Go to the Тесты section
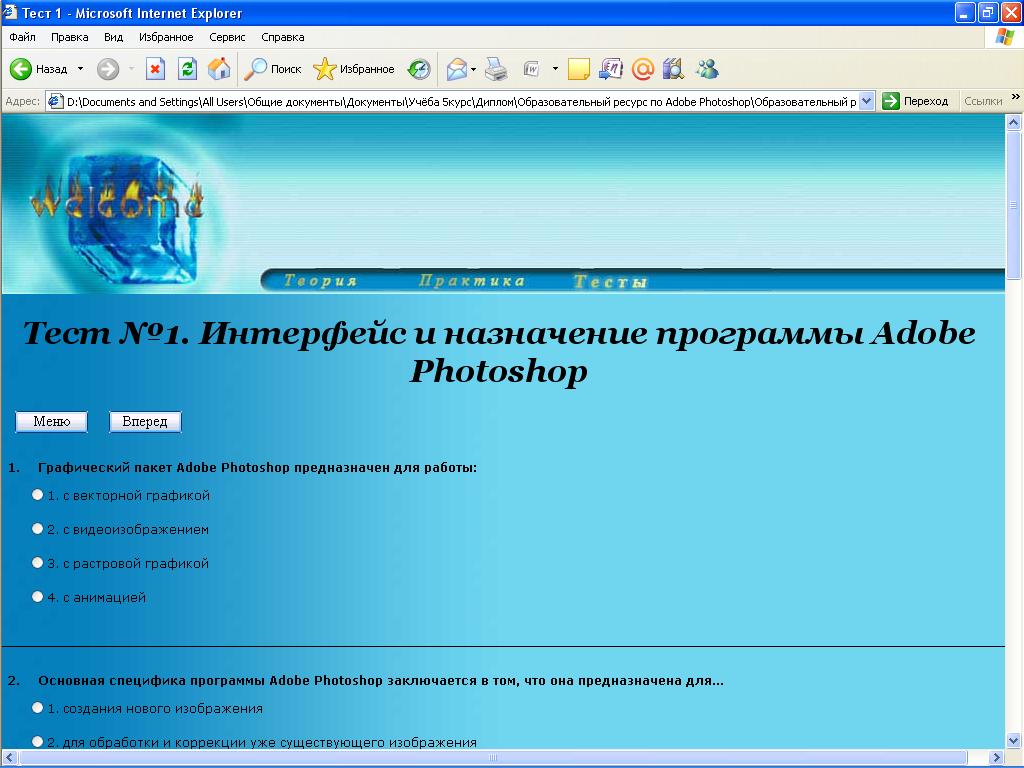The width and height of the screenshot is (1024, 768). (x=610, y=281)
